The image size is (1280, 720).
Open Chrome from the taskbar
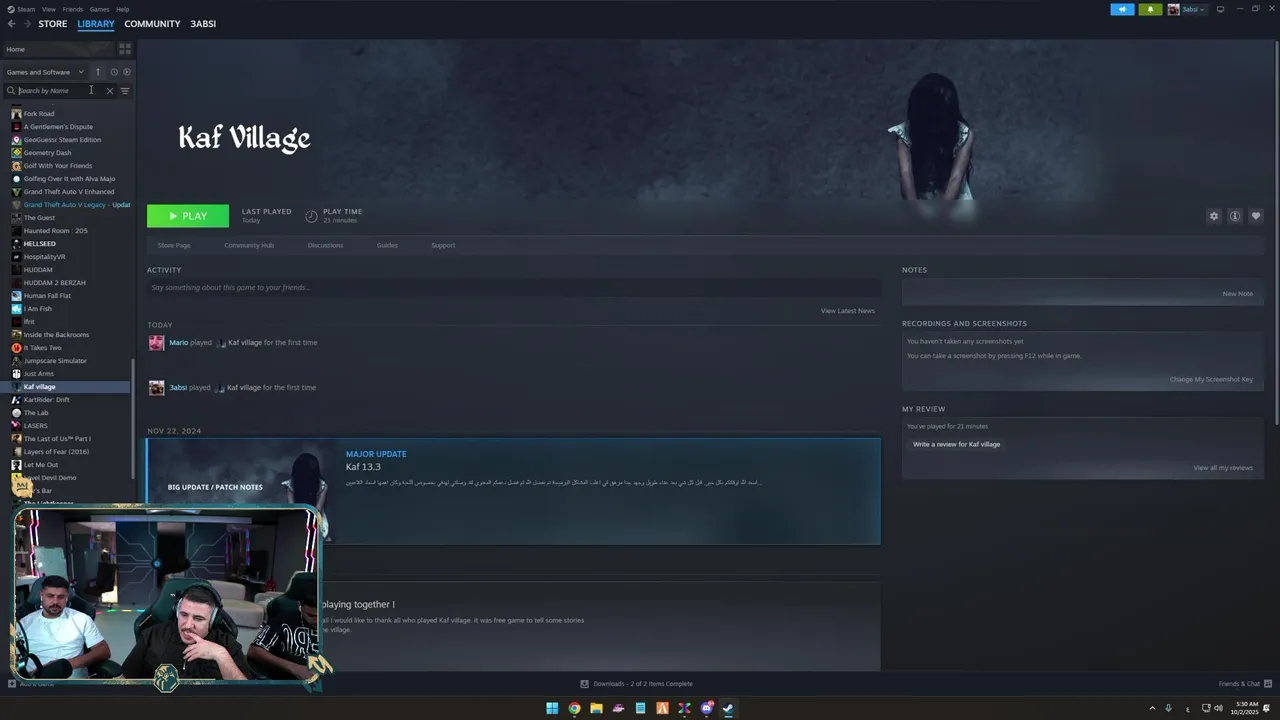coord(574,708)
